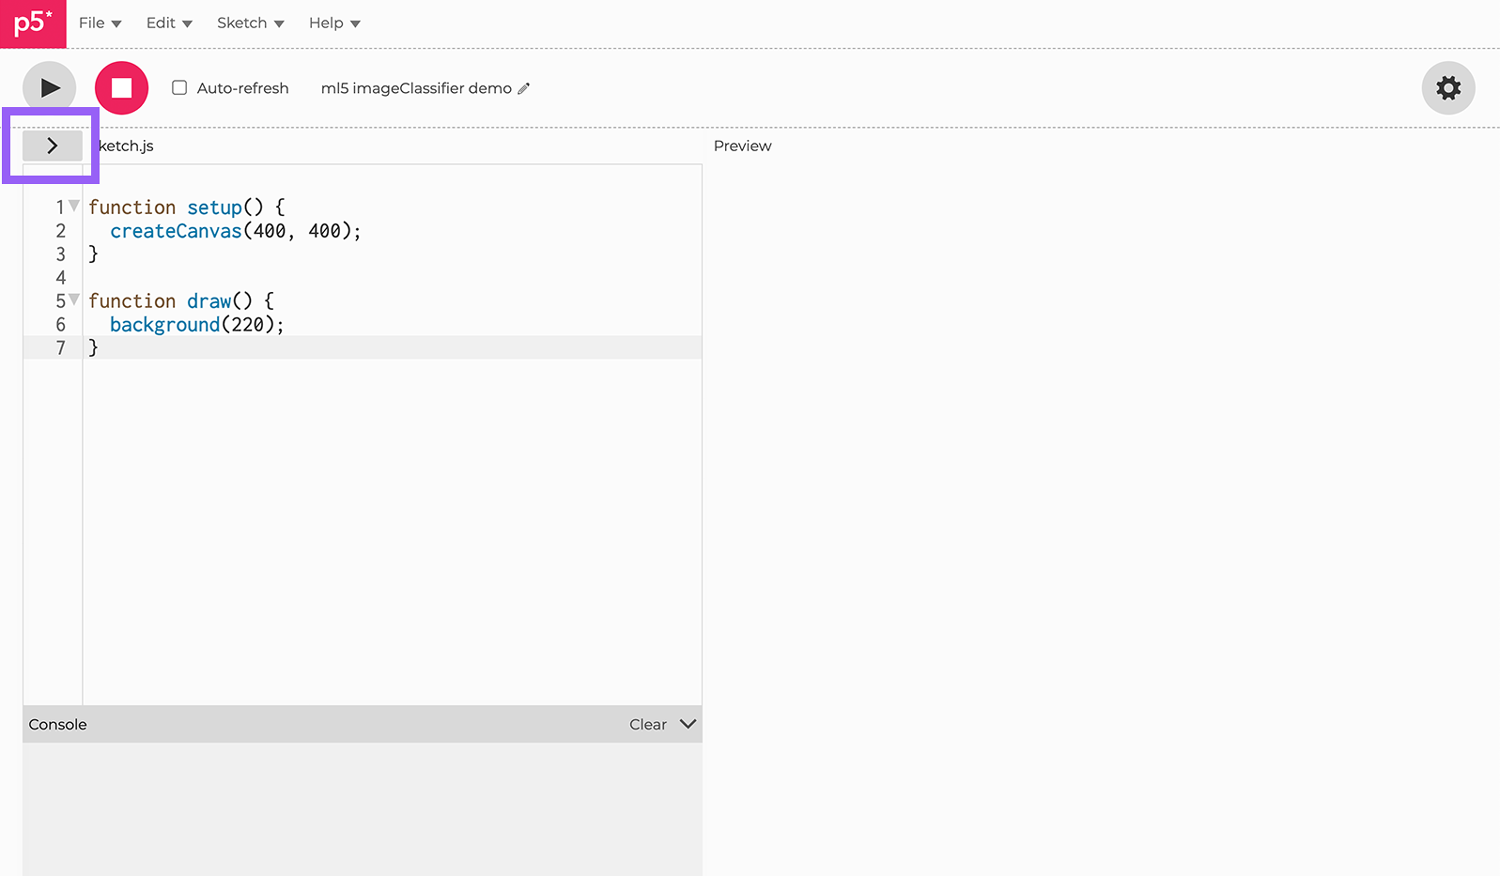
Task: Fold the setup function at line 1
Action: (74, 206)
